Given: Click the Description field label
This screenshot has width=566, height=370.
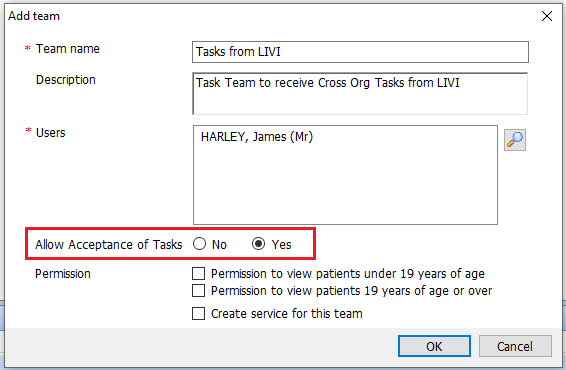Looking at the screenshot, I should (66, 80).
